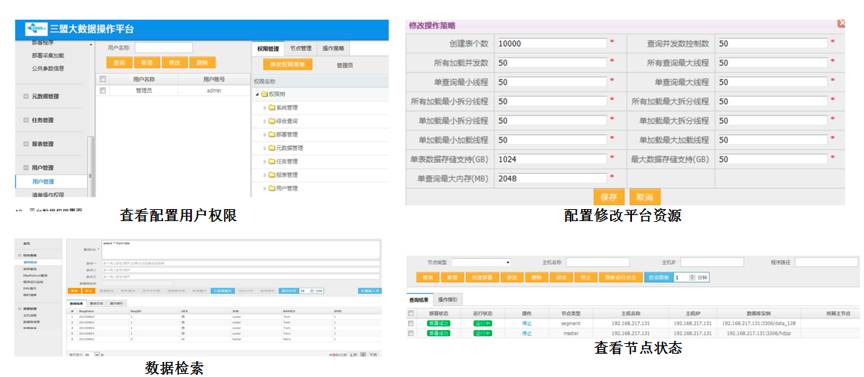Click the green deployment status badge in segment row
Image resolution: width=864 pixels, height=377 pixels.
tap(439, 324)
